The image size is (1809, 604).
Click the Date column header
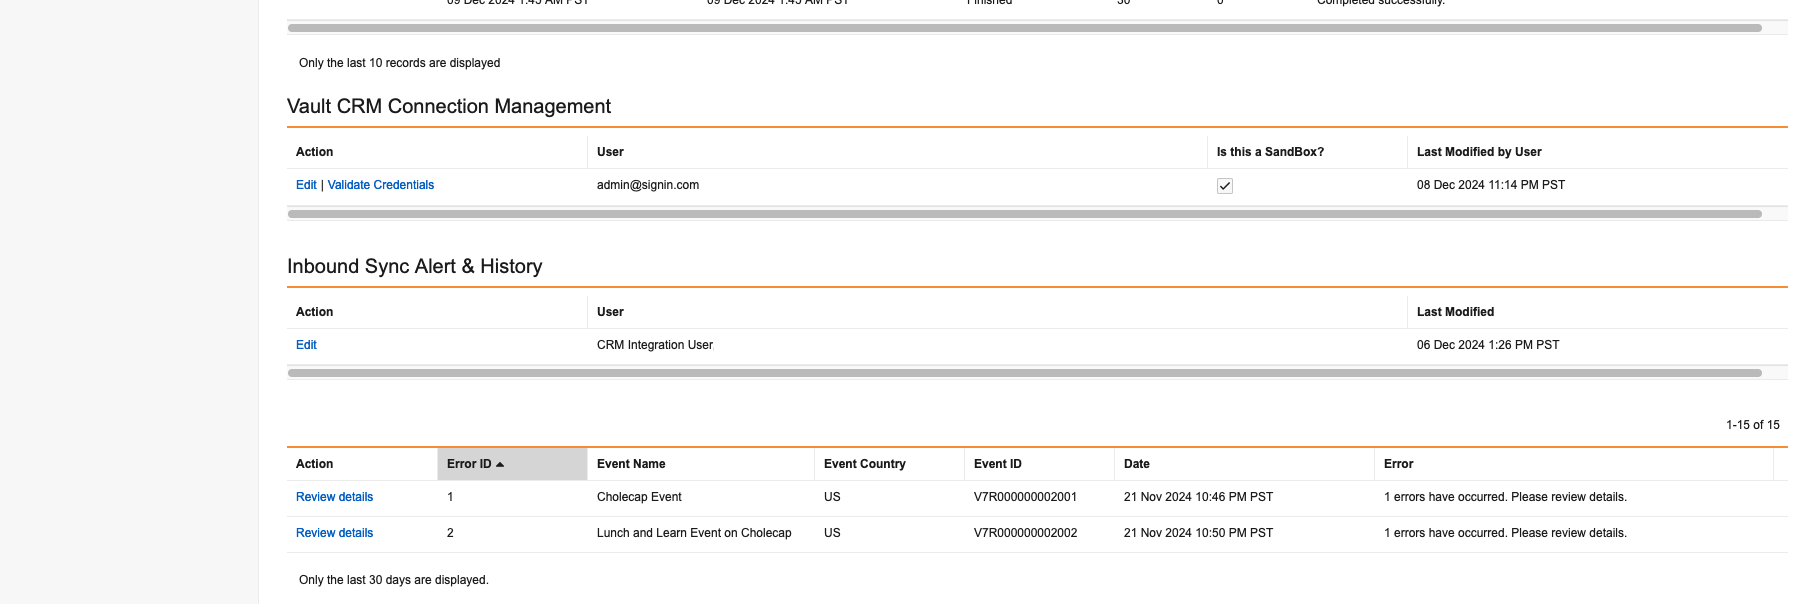click(1136, 464)
